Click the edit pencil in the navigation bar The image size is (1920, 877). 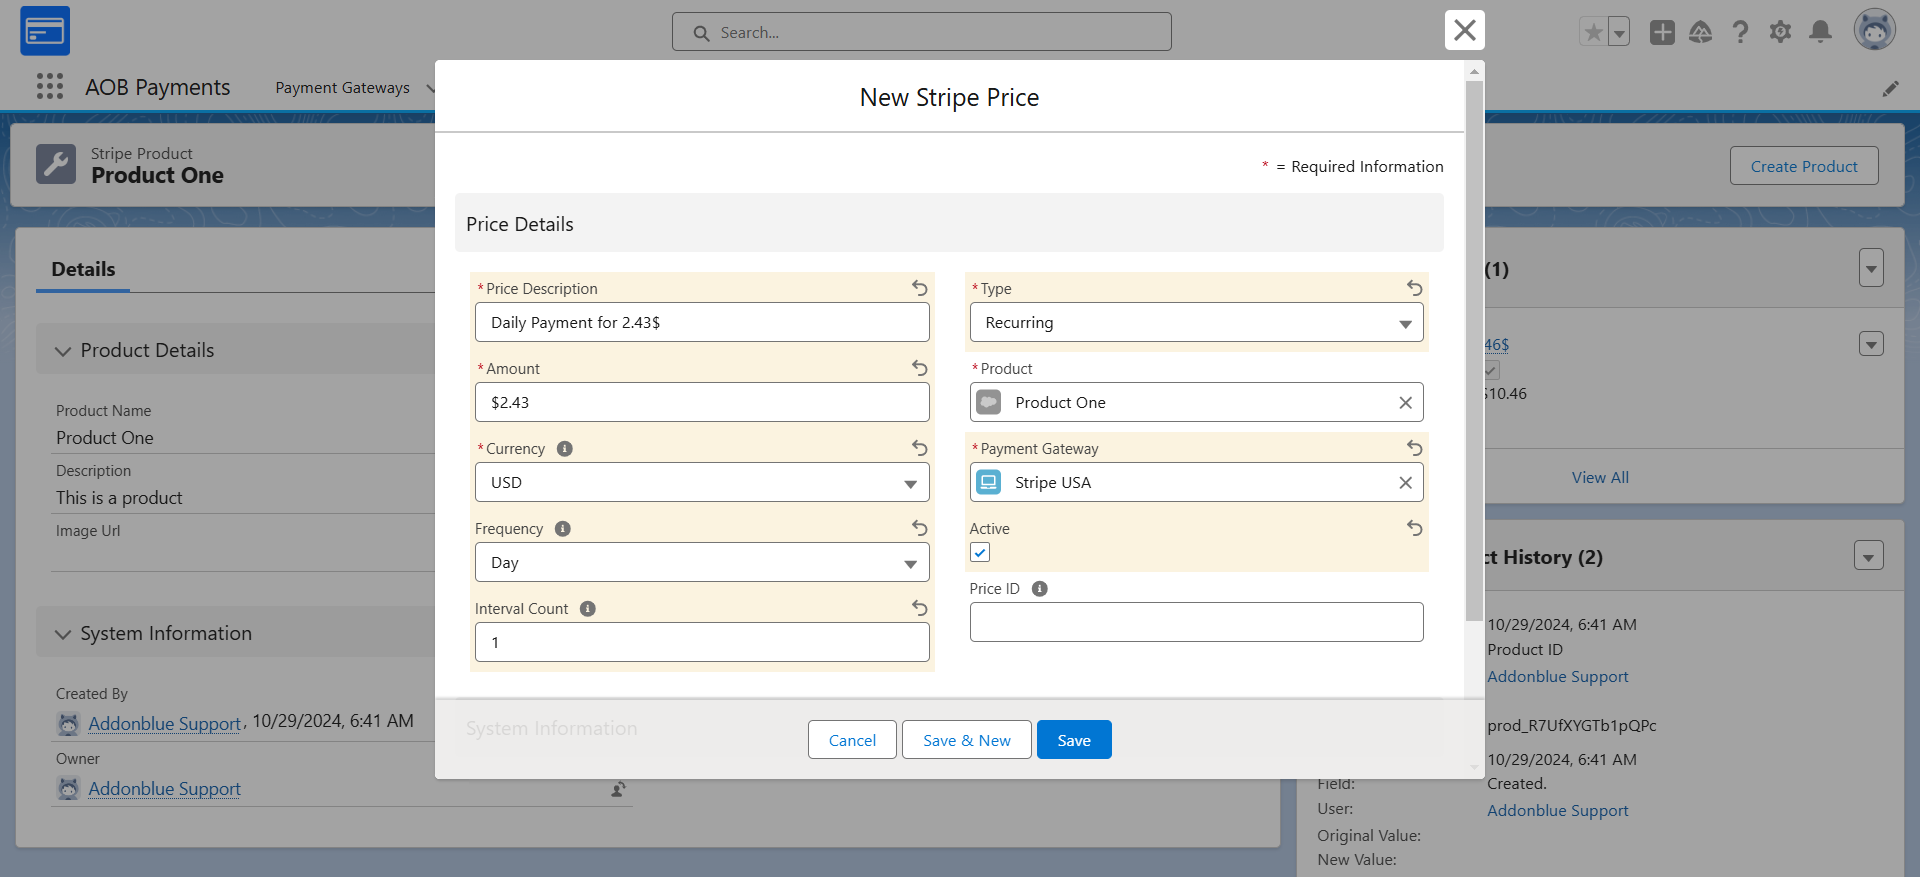click(1890, 89)
